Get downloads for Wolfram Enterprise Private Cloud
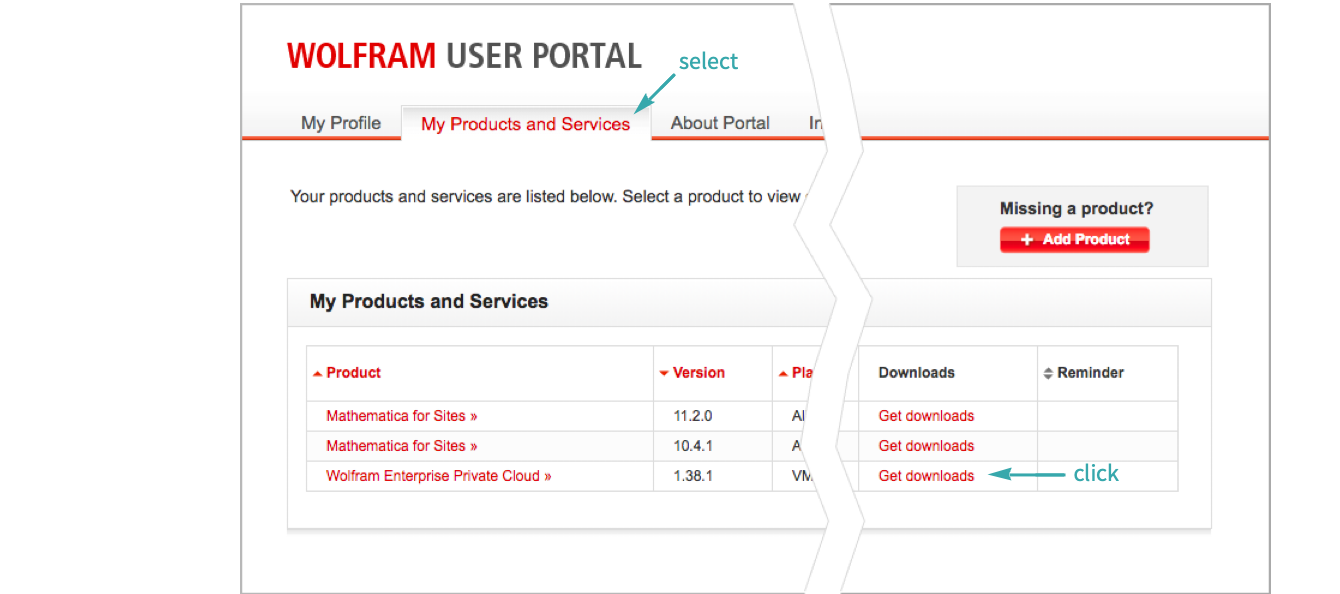This screenshot has width=1340, height=594. pos(926,476)
